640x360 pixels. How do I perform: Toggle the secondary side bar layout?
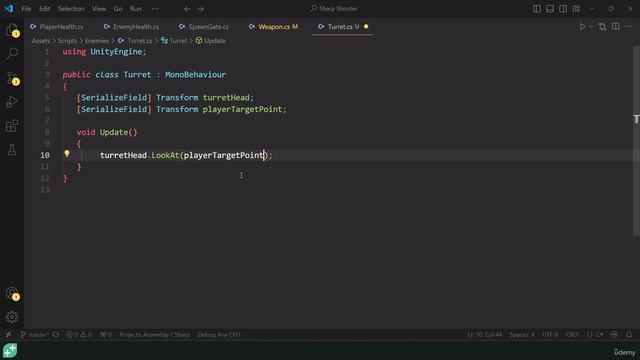point(563,9)
